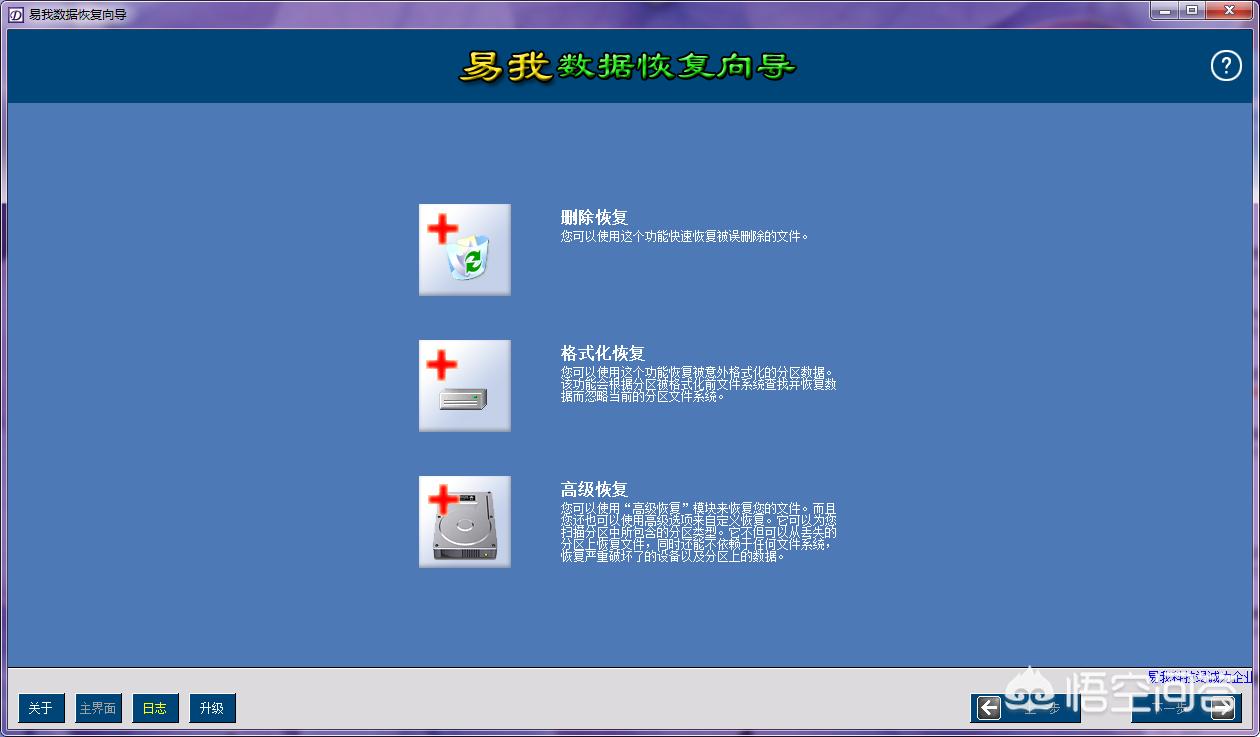Click the window title 易我数据恢复向导 in title bar

click(x=78, y=15)
